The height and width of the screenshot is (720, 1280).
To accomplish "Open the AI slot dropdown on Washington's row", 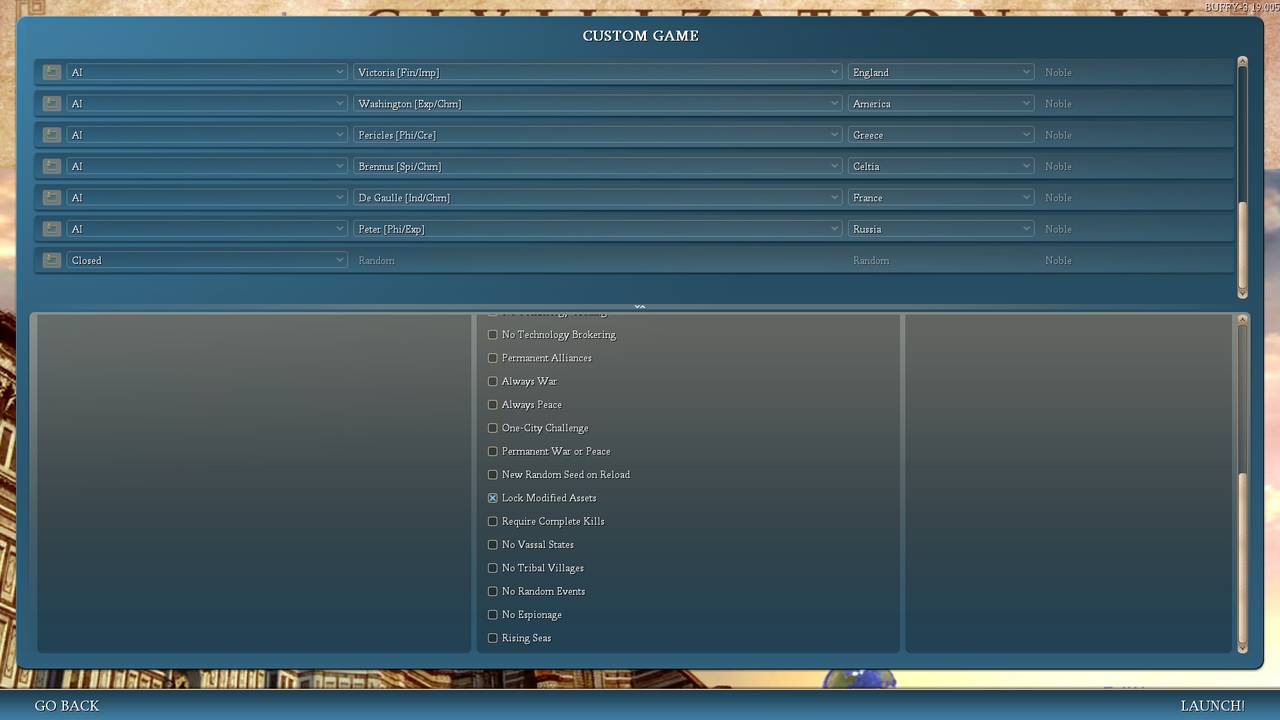I will [207, 103].
